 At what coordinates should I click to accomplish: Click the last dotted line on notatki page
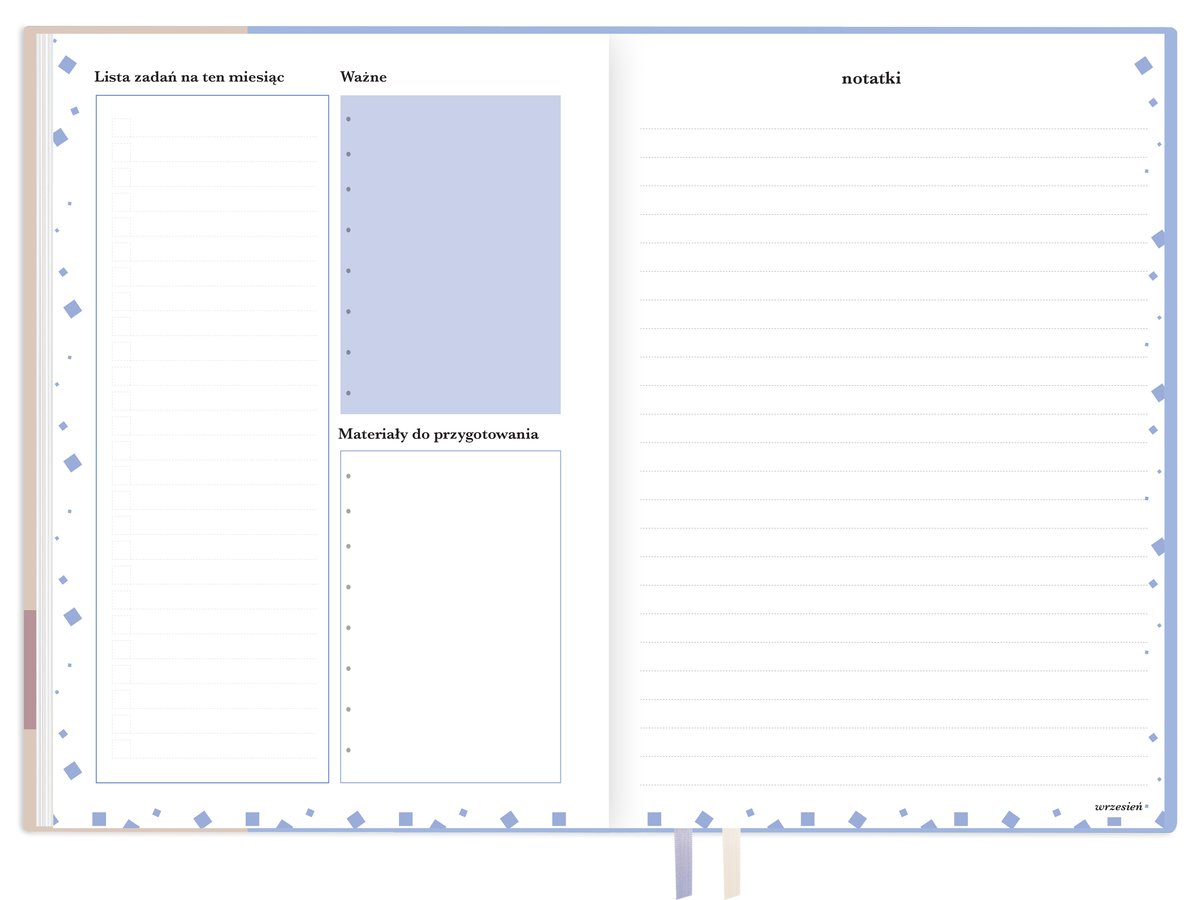[x=893, y=785]
